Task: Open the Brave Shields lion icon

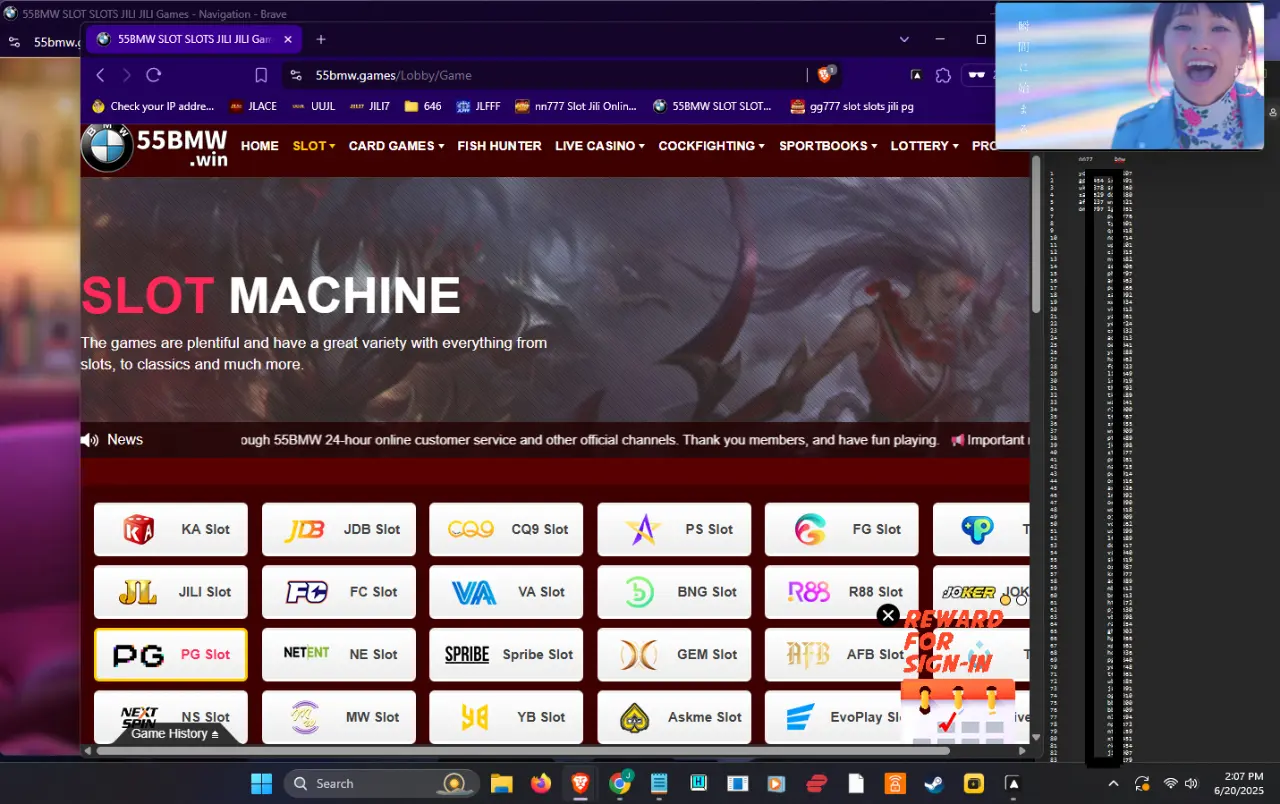Action: 825,75
